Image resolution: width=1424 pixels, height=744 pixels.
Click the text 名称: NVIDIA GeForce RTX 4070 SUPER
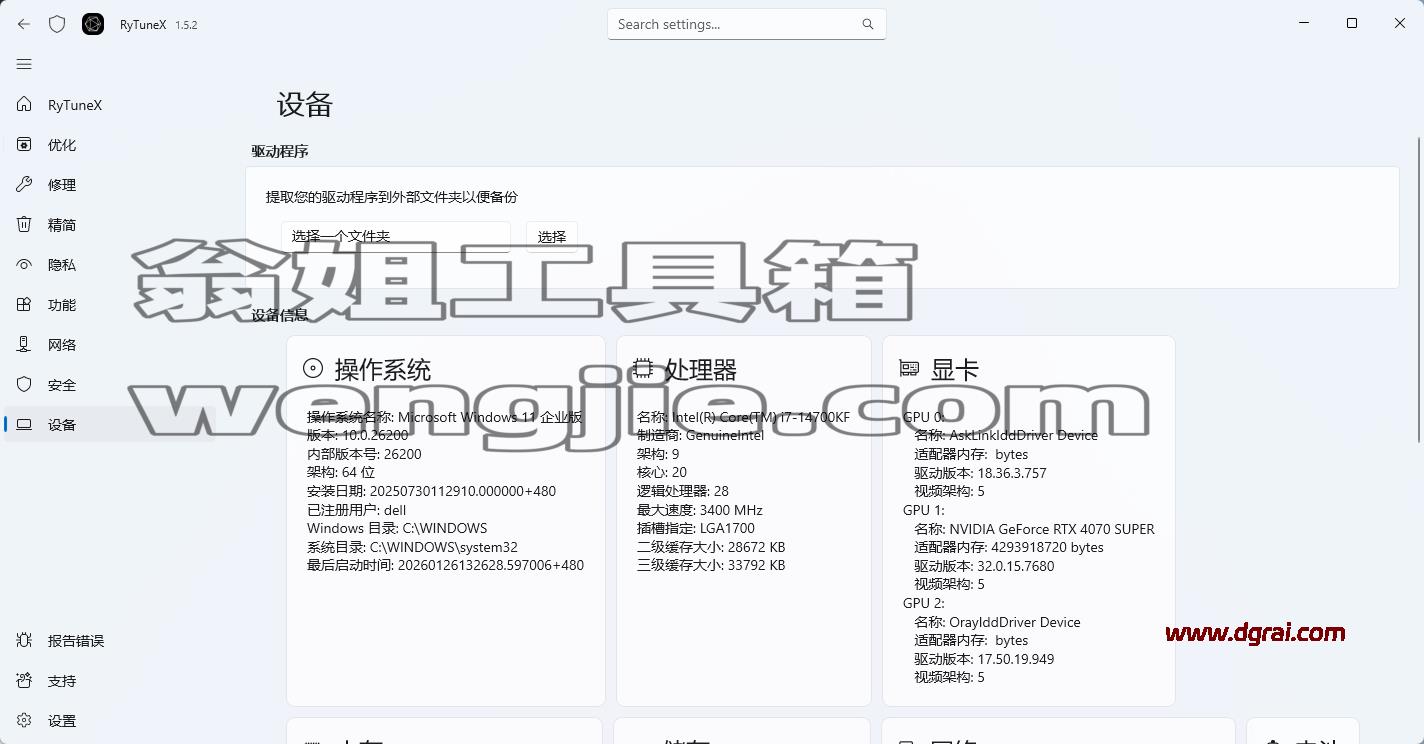pyautogui.click(x=1034, y=529)
